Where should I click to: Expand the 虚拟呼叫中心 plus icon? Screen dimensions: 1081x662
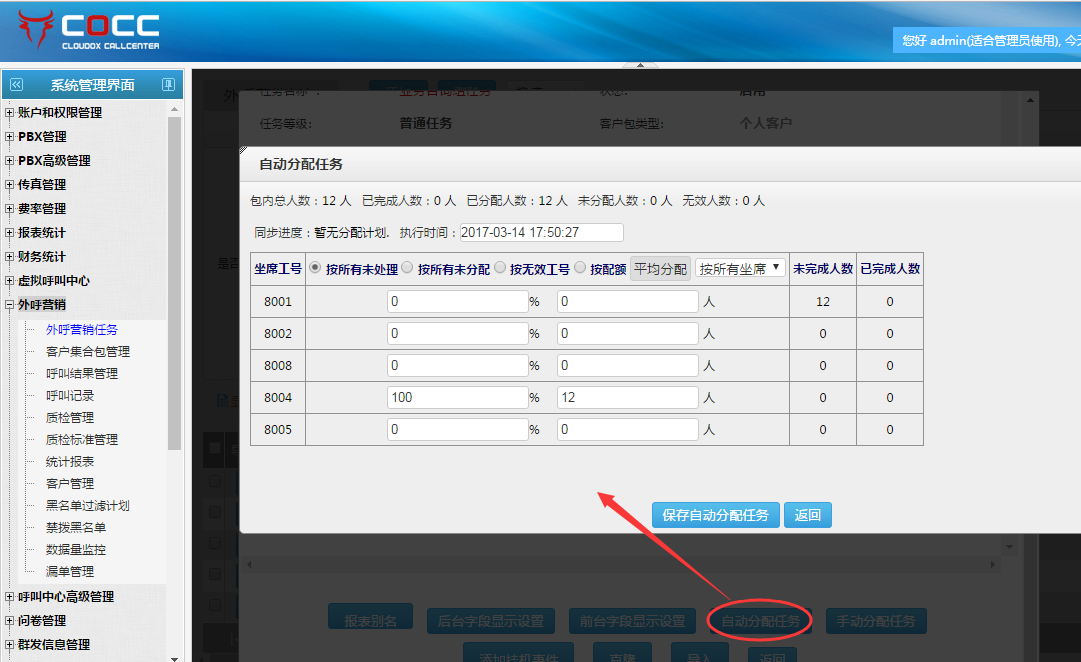coord(10,281)
